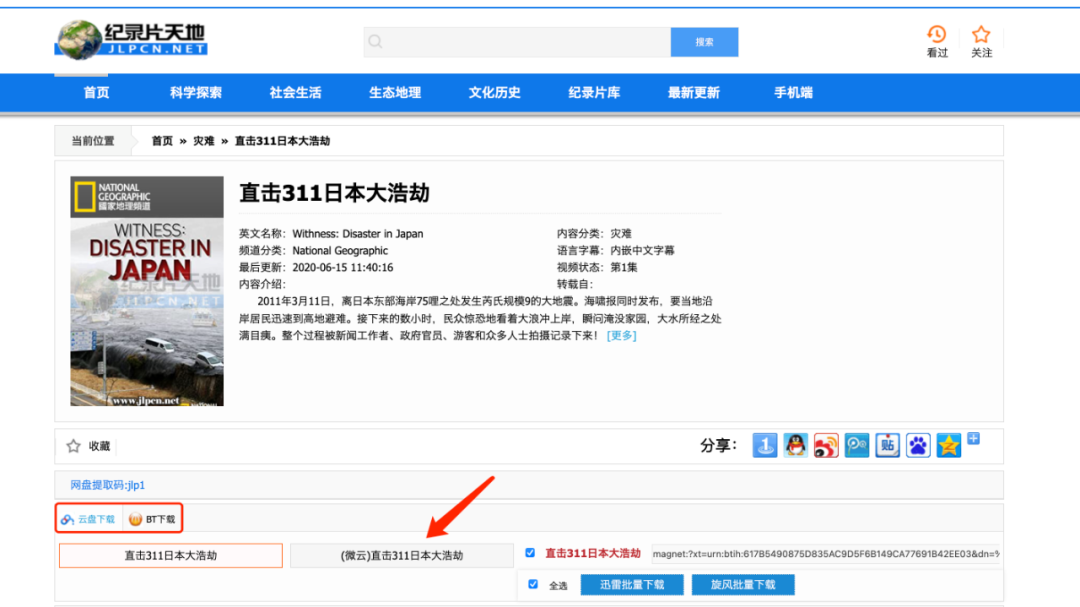
Task: Click the Baidu Tieba 贴 share icon
Action: pos(887,445)
